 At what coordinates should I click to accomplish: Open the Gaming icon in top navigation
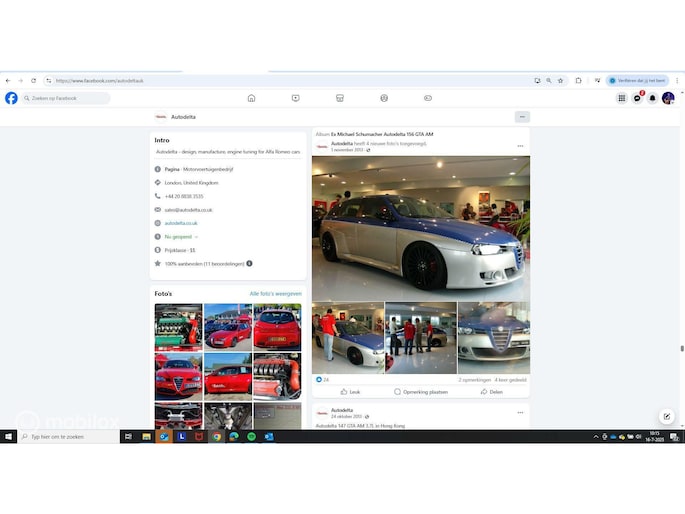428,98
